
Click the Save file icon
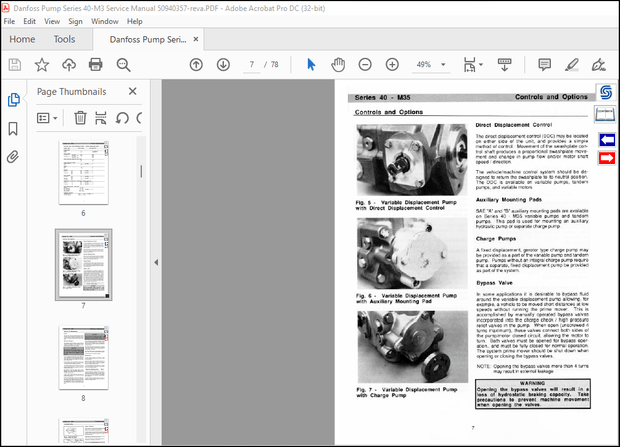click(x=15, y=64)
